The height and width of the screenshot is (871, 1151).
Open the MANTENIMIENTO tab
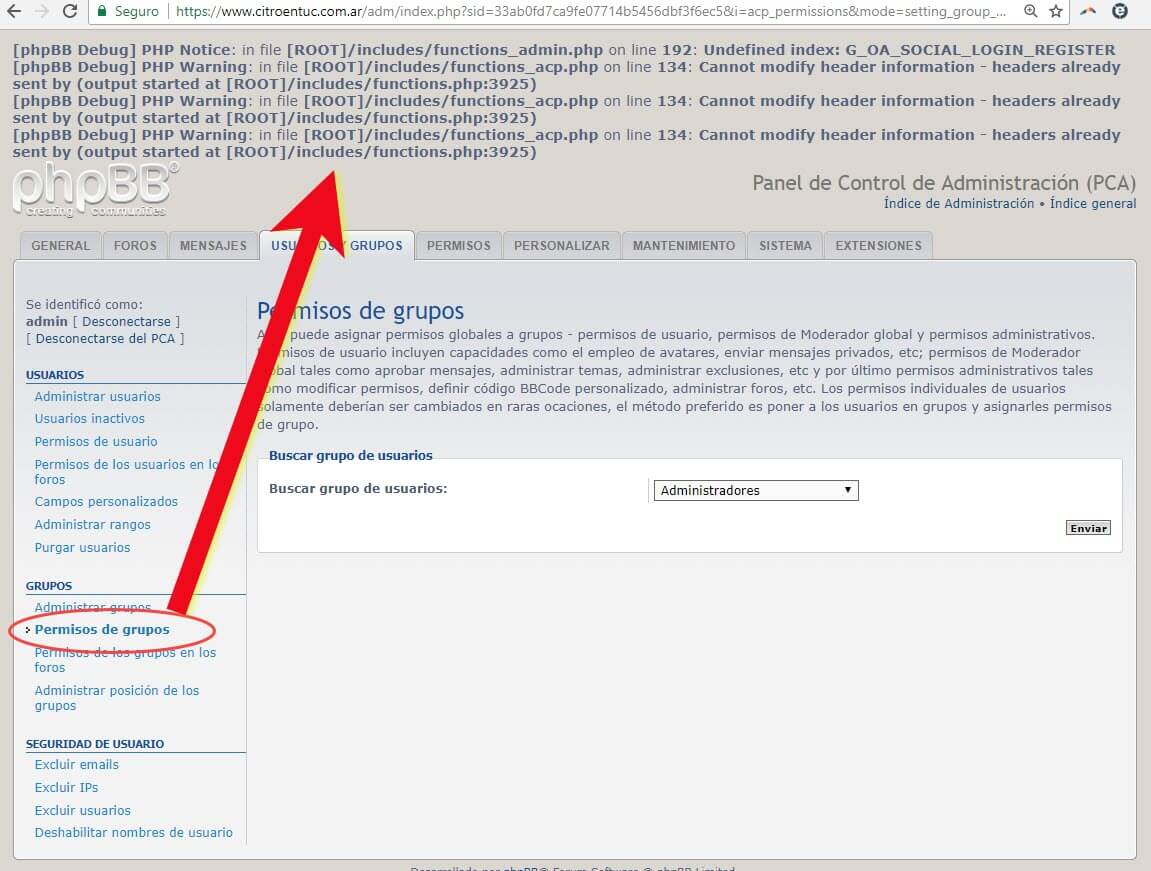(x=683, y=245)
